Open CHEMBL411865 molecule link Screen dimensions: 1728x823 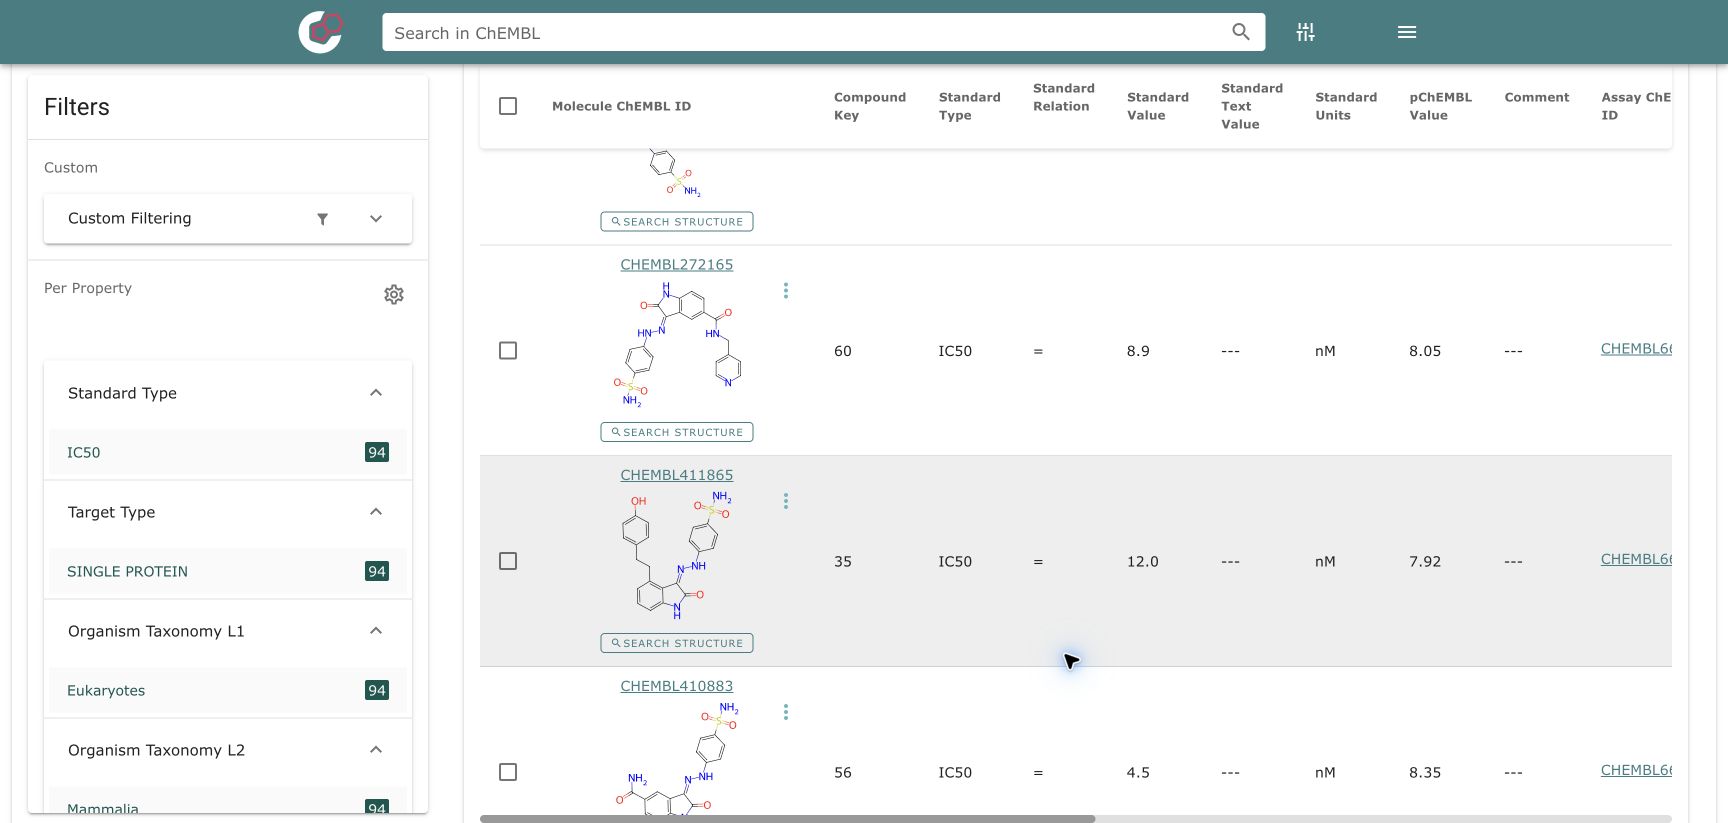(677, 475)
